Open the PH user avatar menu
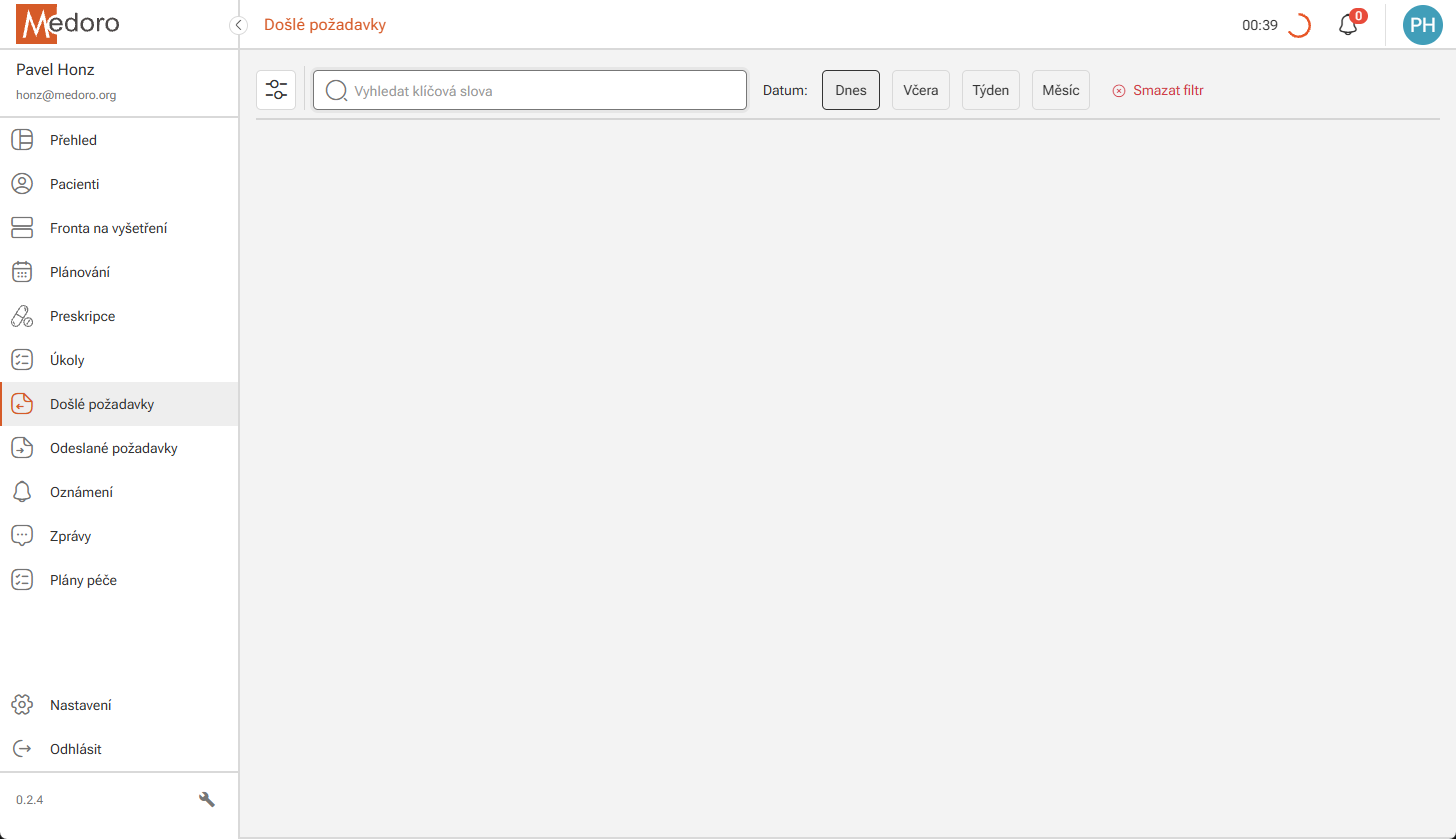The height and width of the screenshot is (839, 1456). click(1422, 25)
